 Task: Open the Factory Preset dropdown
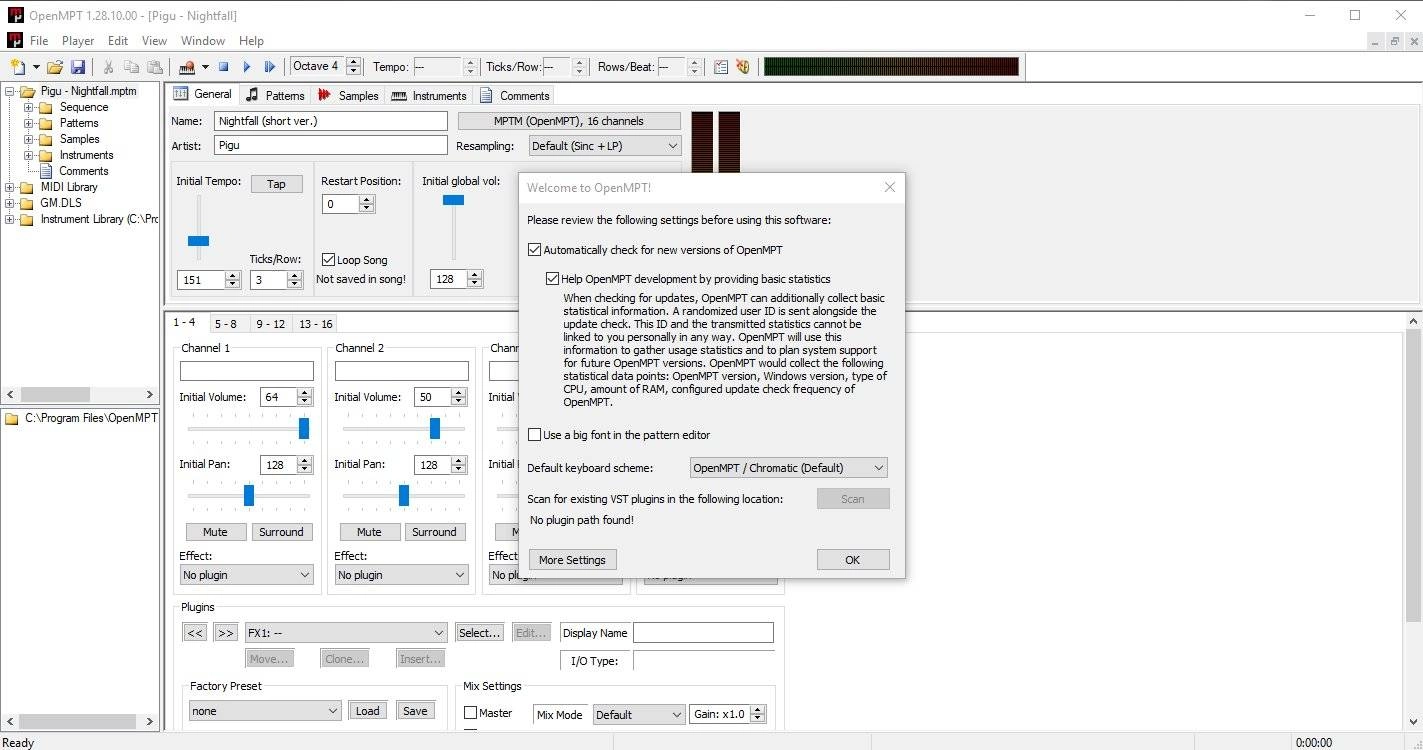[x=265, y=711]
